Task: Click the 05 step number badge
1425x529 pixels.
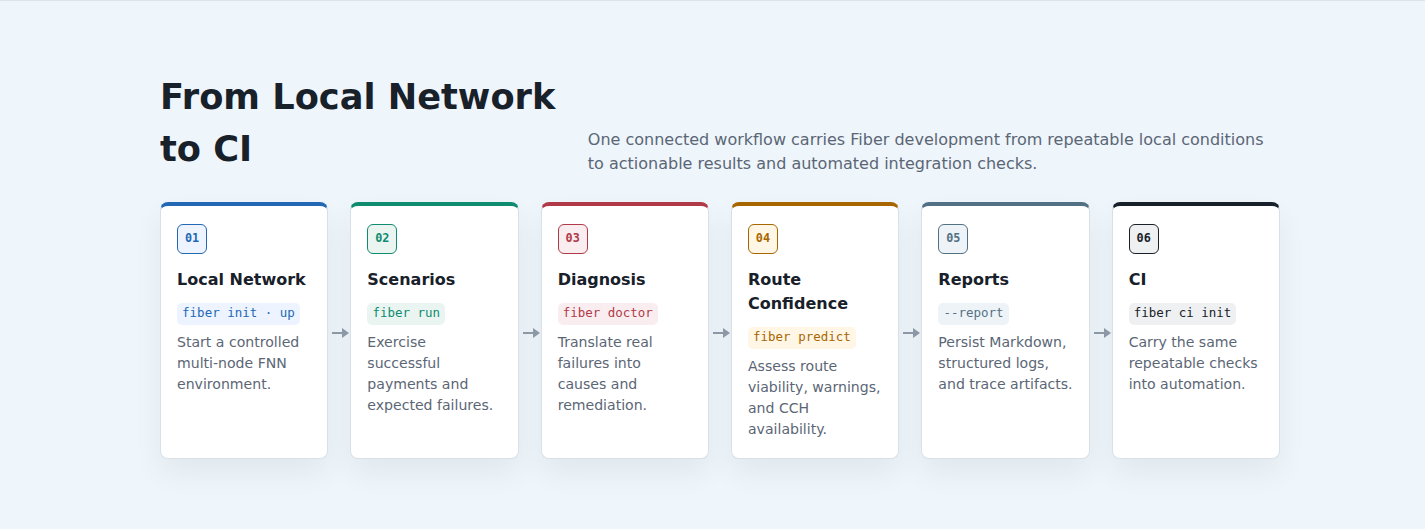Action: pyautogui.click(x=953, y=239)
